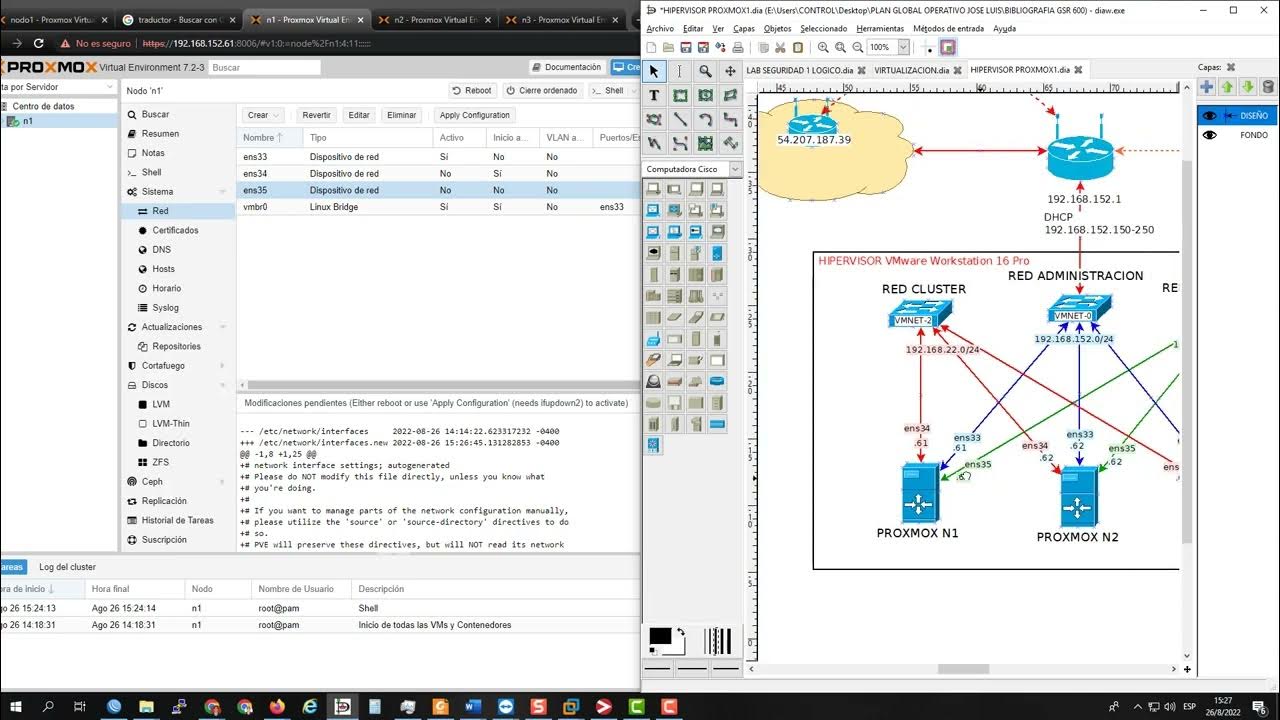The image size is (1280, 720).
Task: Click the swap foreground/background colors arrow in Dia
Action: (681, 633)
